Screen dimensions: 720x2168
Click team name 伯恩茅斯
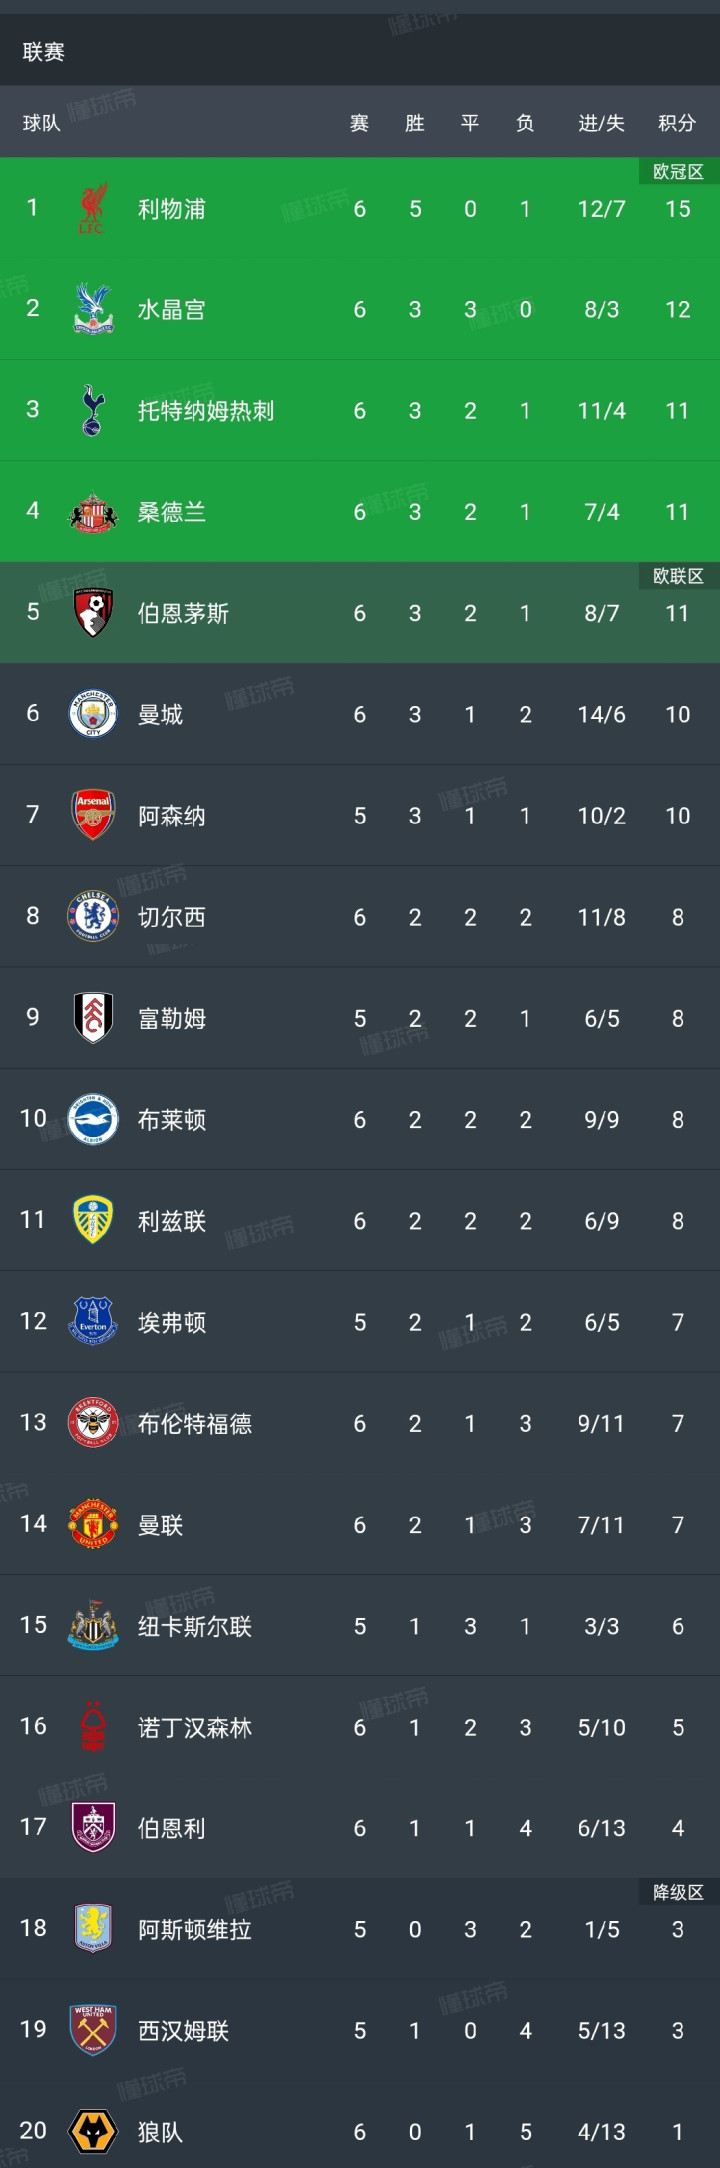(183, 613)
